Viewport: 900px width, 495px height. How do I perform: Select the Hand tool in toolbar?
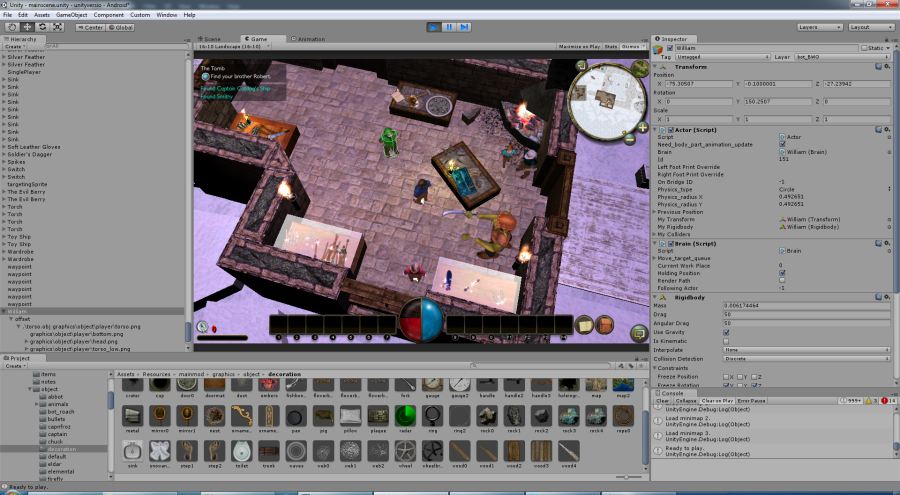pos(11,27)
